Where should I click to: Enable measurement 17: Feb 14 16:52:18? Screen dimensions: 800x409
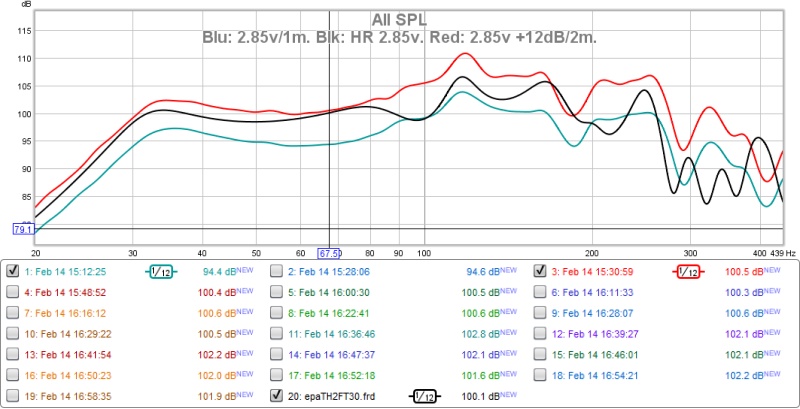tap(276, 375)
